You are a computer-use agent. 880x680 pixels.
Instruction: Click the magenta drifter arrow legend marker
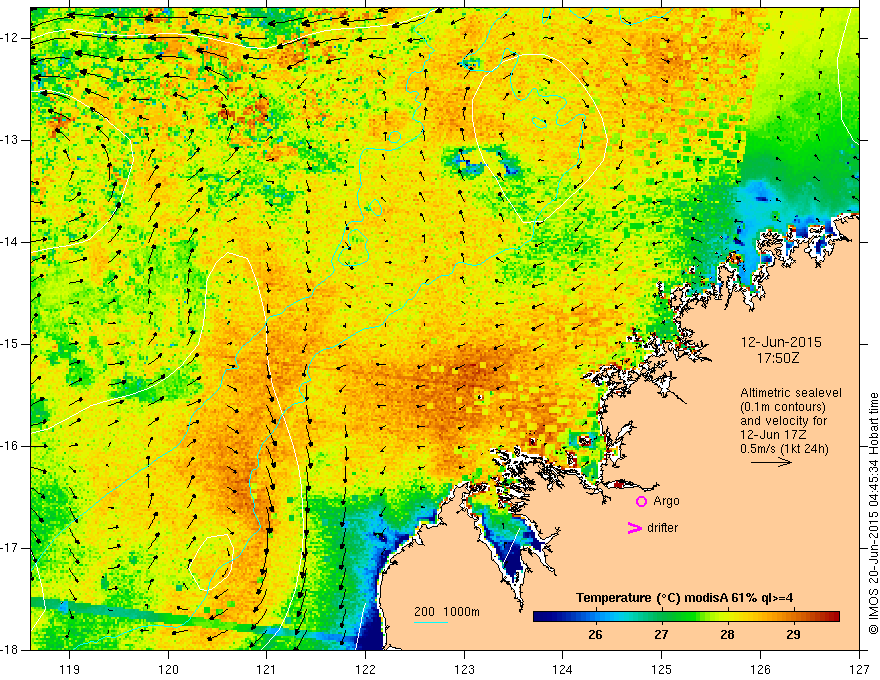(x=635, y=528)
